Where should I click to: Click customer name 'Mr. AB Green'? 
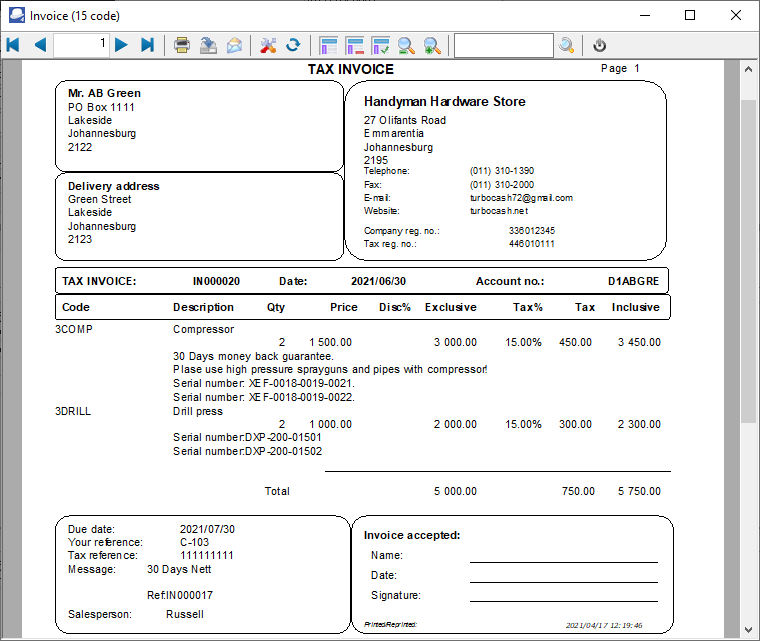[104, 93]
